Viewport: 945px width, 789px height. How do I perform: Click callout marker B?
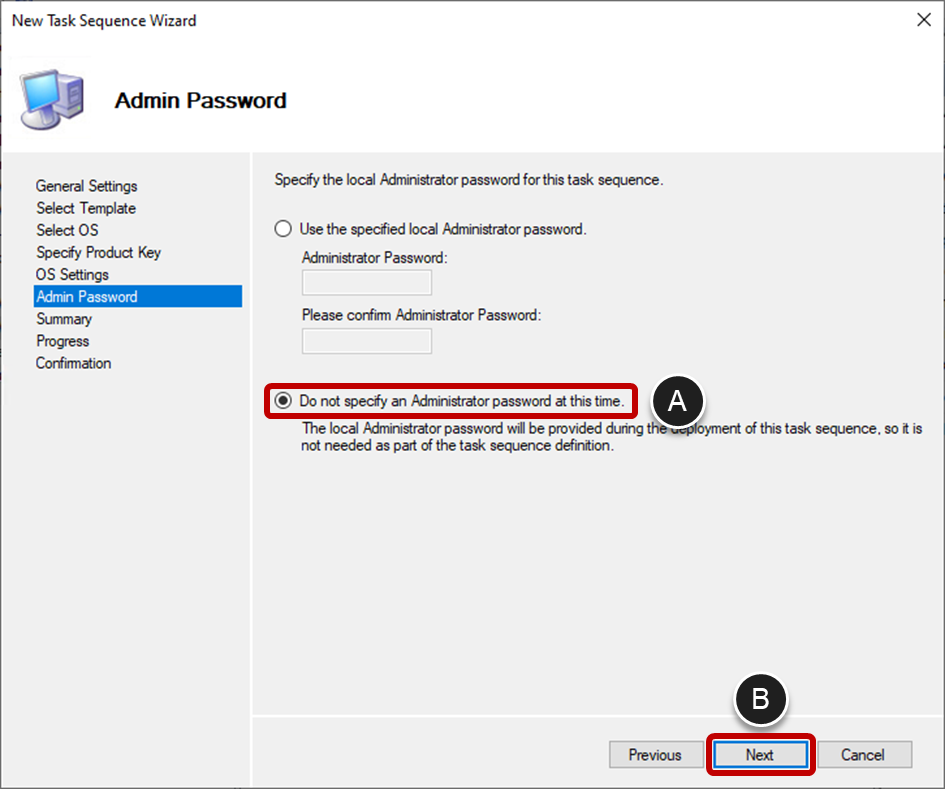point(761,700)
